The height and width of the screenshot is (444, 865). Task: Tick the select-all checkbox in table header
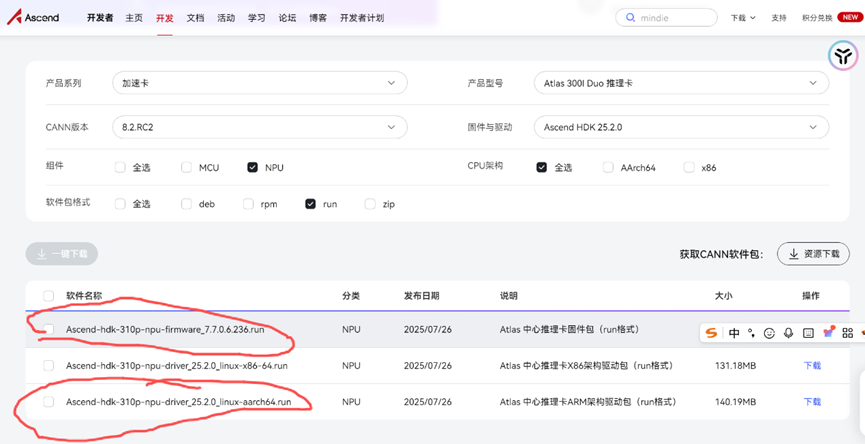[49, 296]
